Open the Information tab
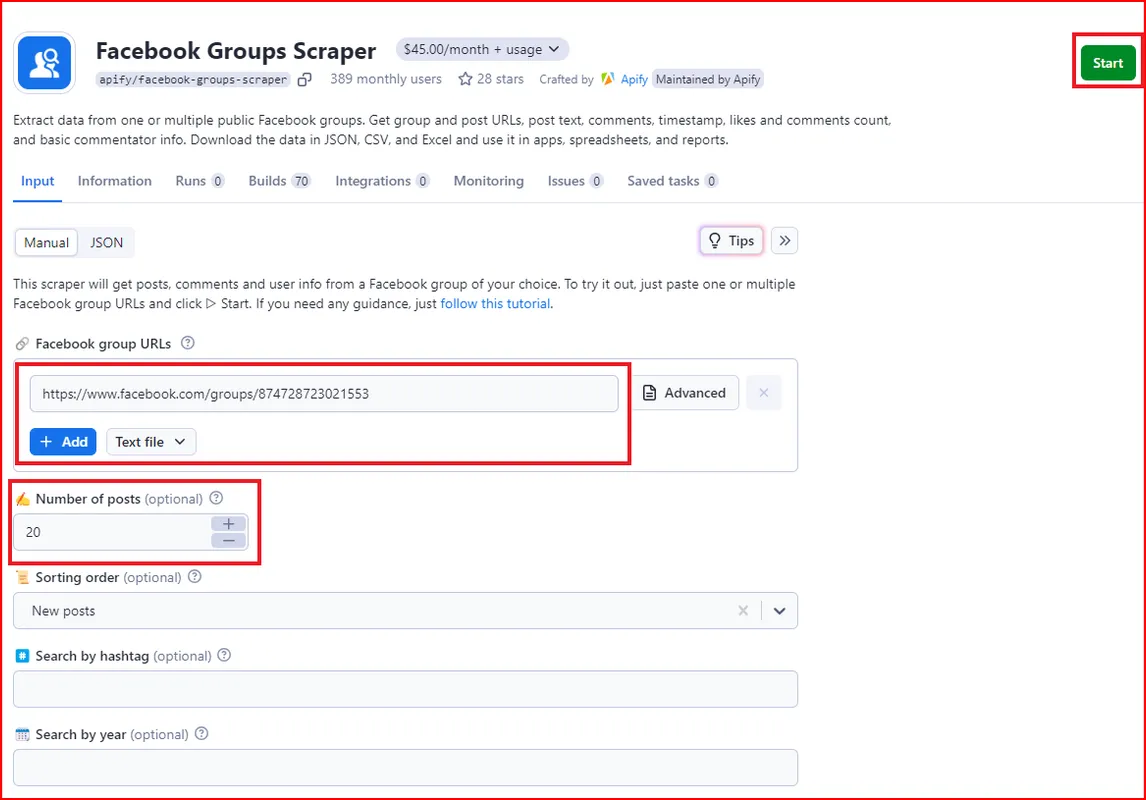 click(115, 181)
